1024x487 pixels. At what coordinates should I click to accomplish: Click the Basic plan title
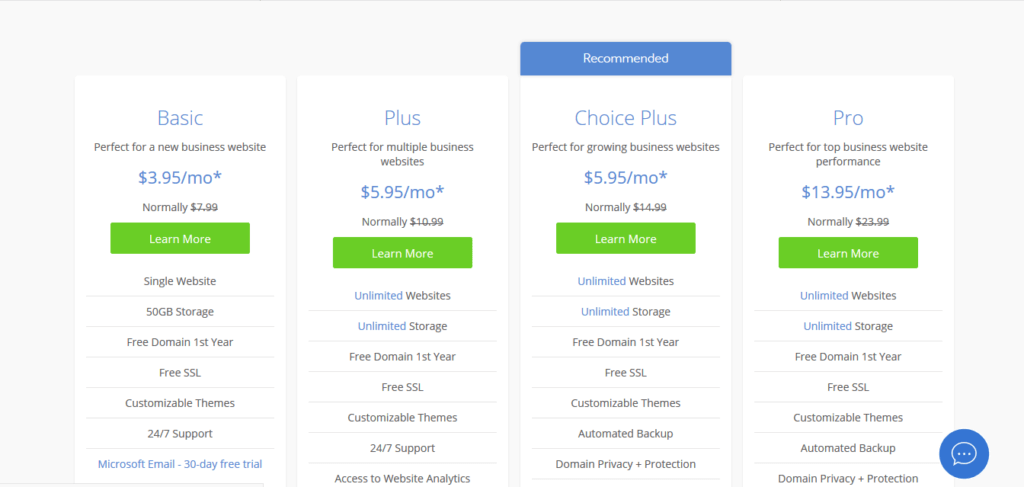180,118
